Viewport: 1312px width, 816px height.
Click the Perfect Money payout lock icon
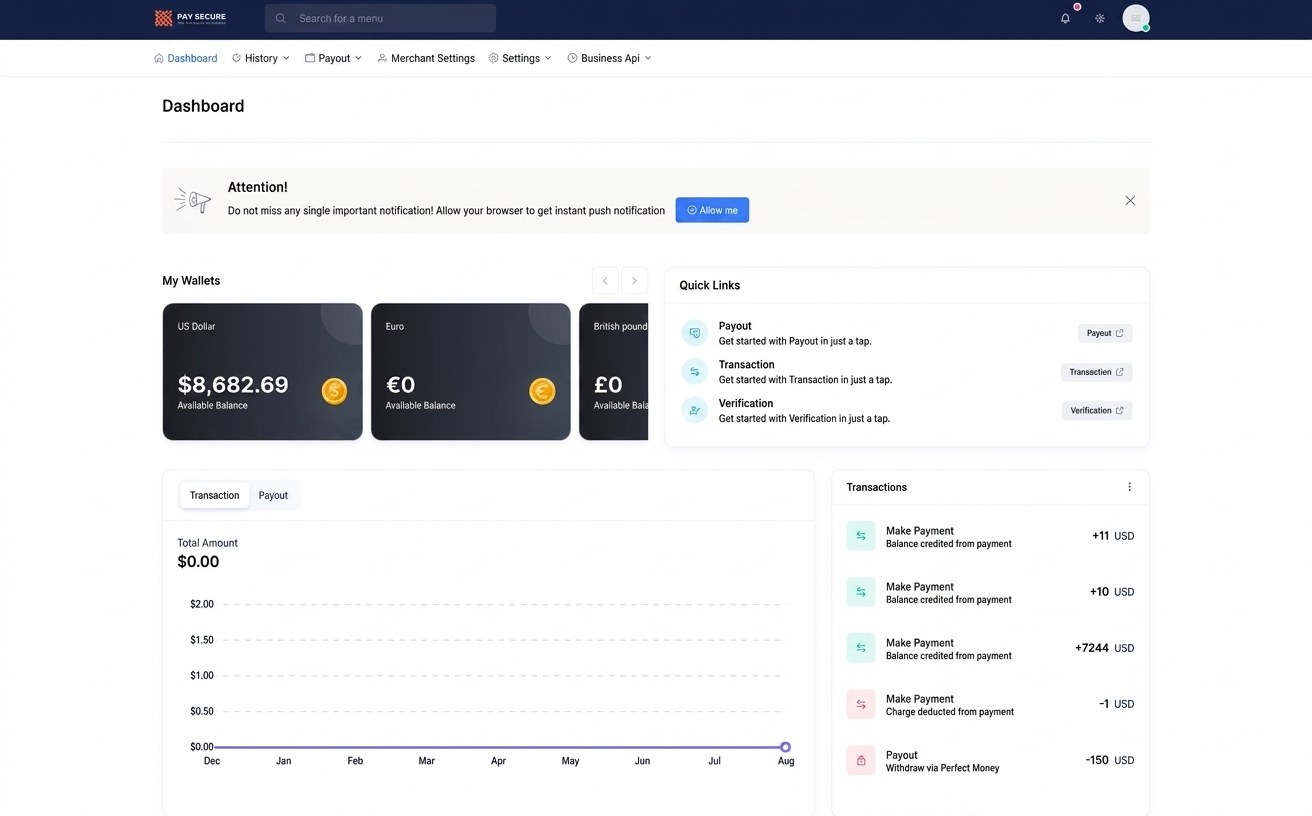861,760
